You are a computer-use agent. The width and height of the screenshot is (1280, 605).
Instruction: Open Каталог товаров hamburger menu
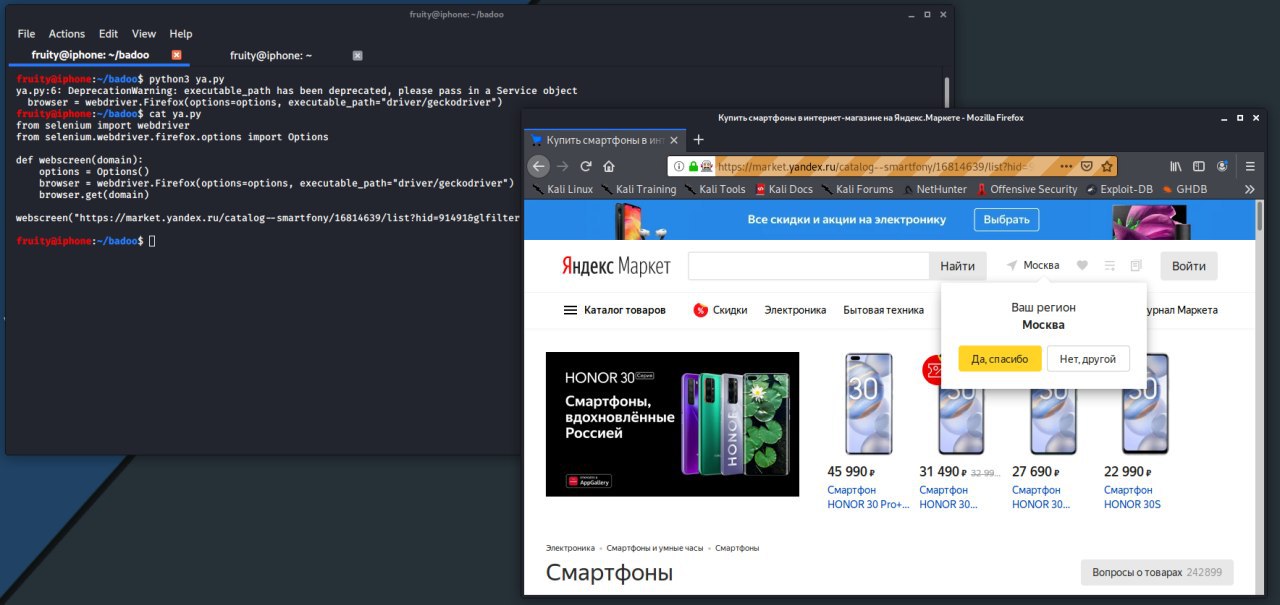[570, 310]
